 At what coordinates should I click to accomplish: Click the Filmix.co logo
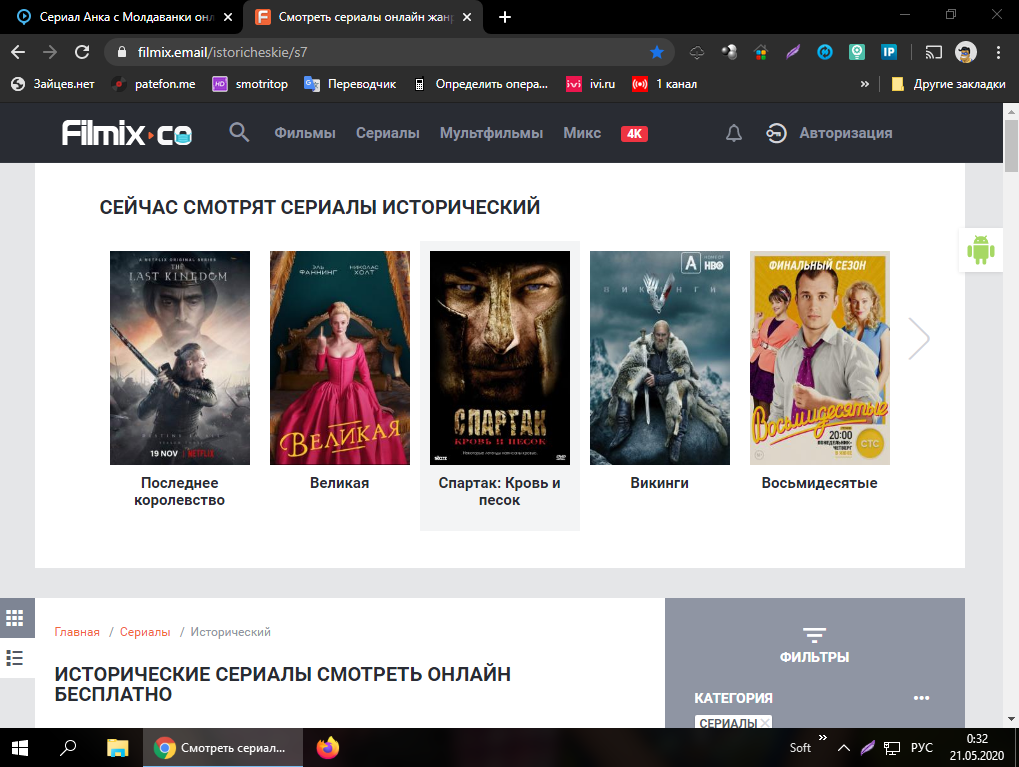click(127, 133)
